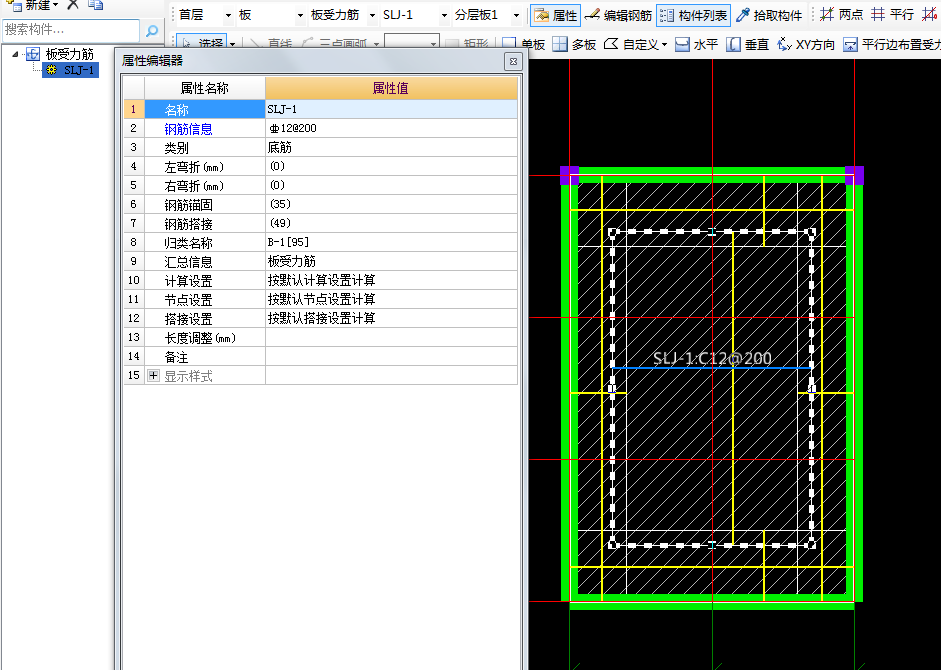
Task: Open the dropdown arrow next to 选择
Action: pos(232,44)
